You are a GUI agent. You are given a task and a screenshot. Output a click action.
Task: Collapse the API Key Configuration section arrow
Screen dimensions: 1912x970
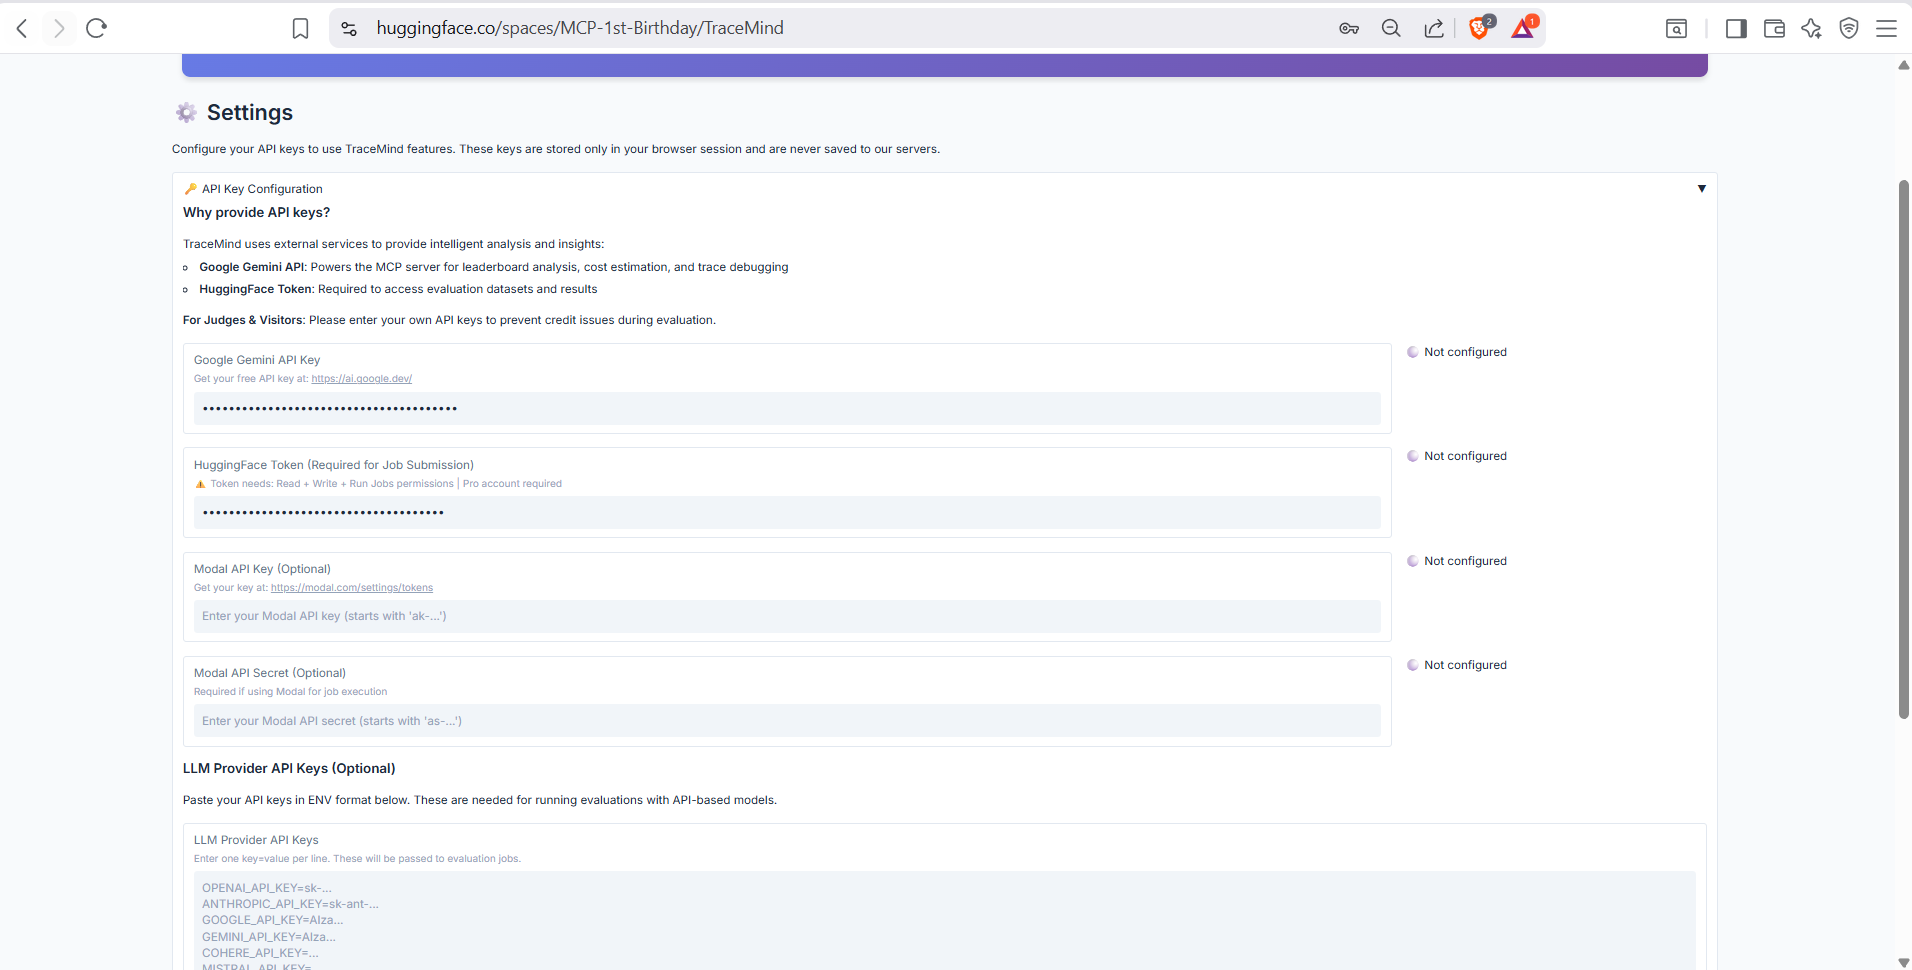(1702, 189)
